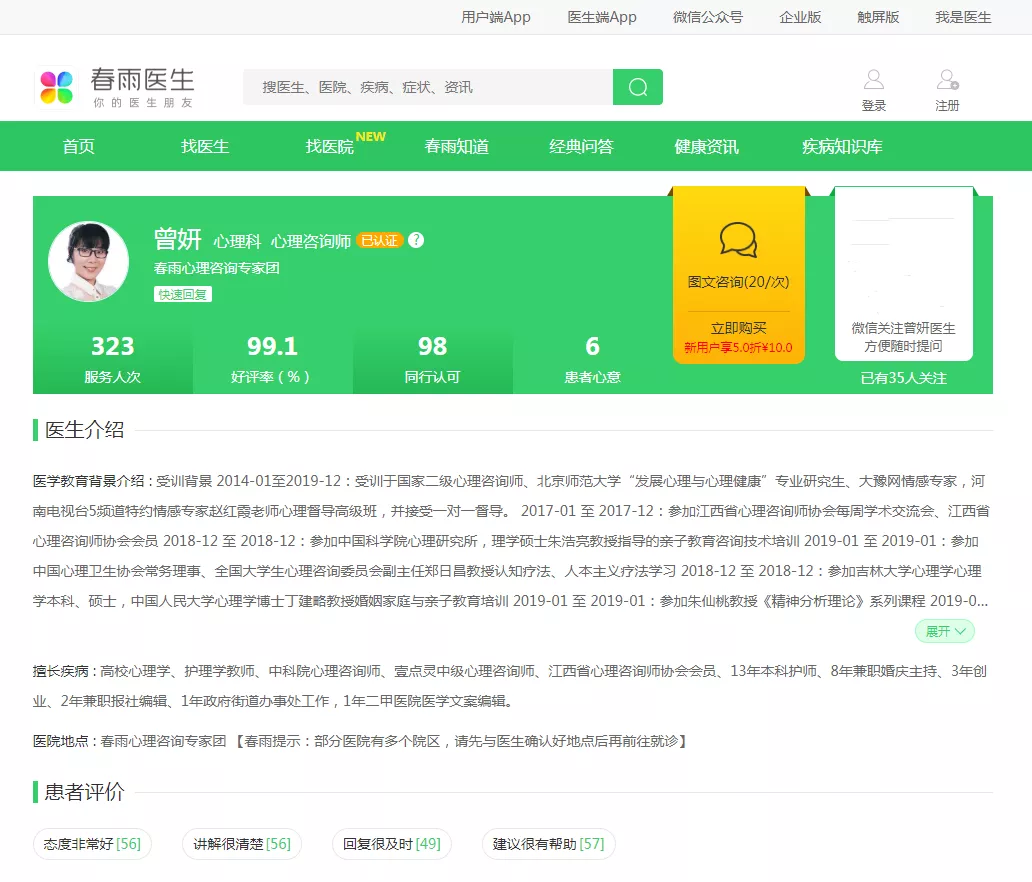Image resolution: width=1032 pixels, height=882 pixels.
Task: Toggle the 回复很及时 review filter
Action: (x=390, y=844)
